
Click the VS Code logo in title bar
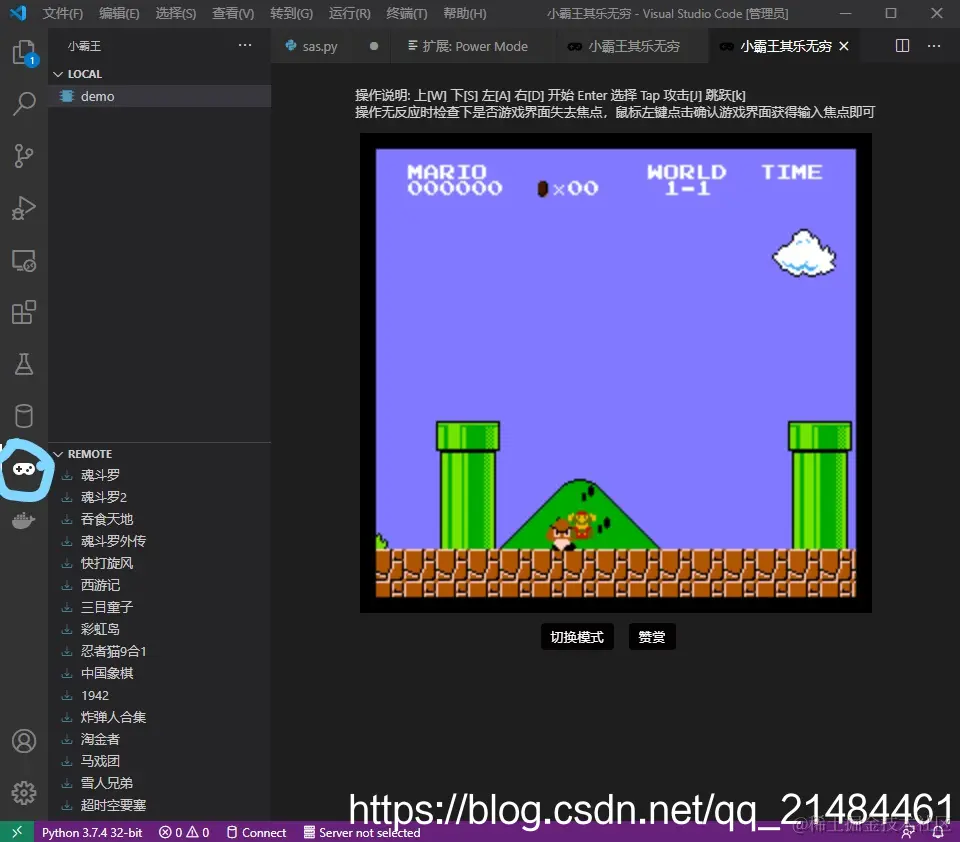tap(18, 13)
